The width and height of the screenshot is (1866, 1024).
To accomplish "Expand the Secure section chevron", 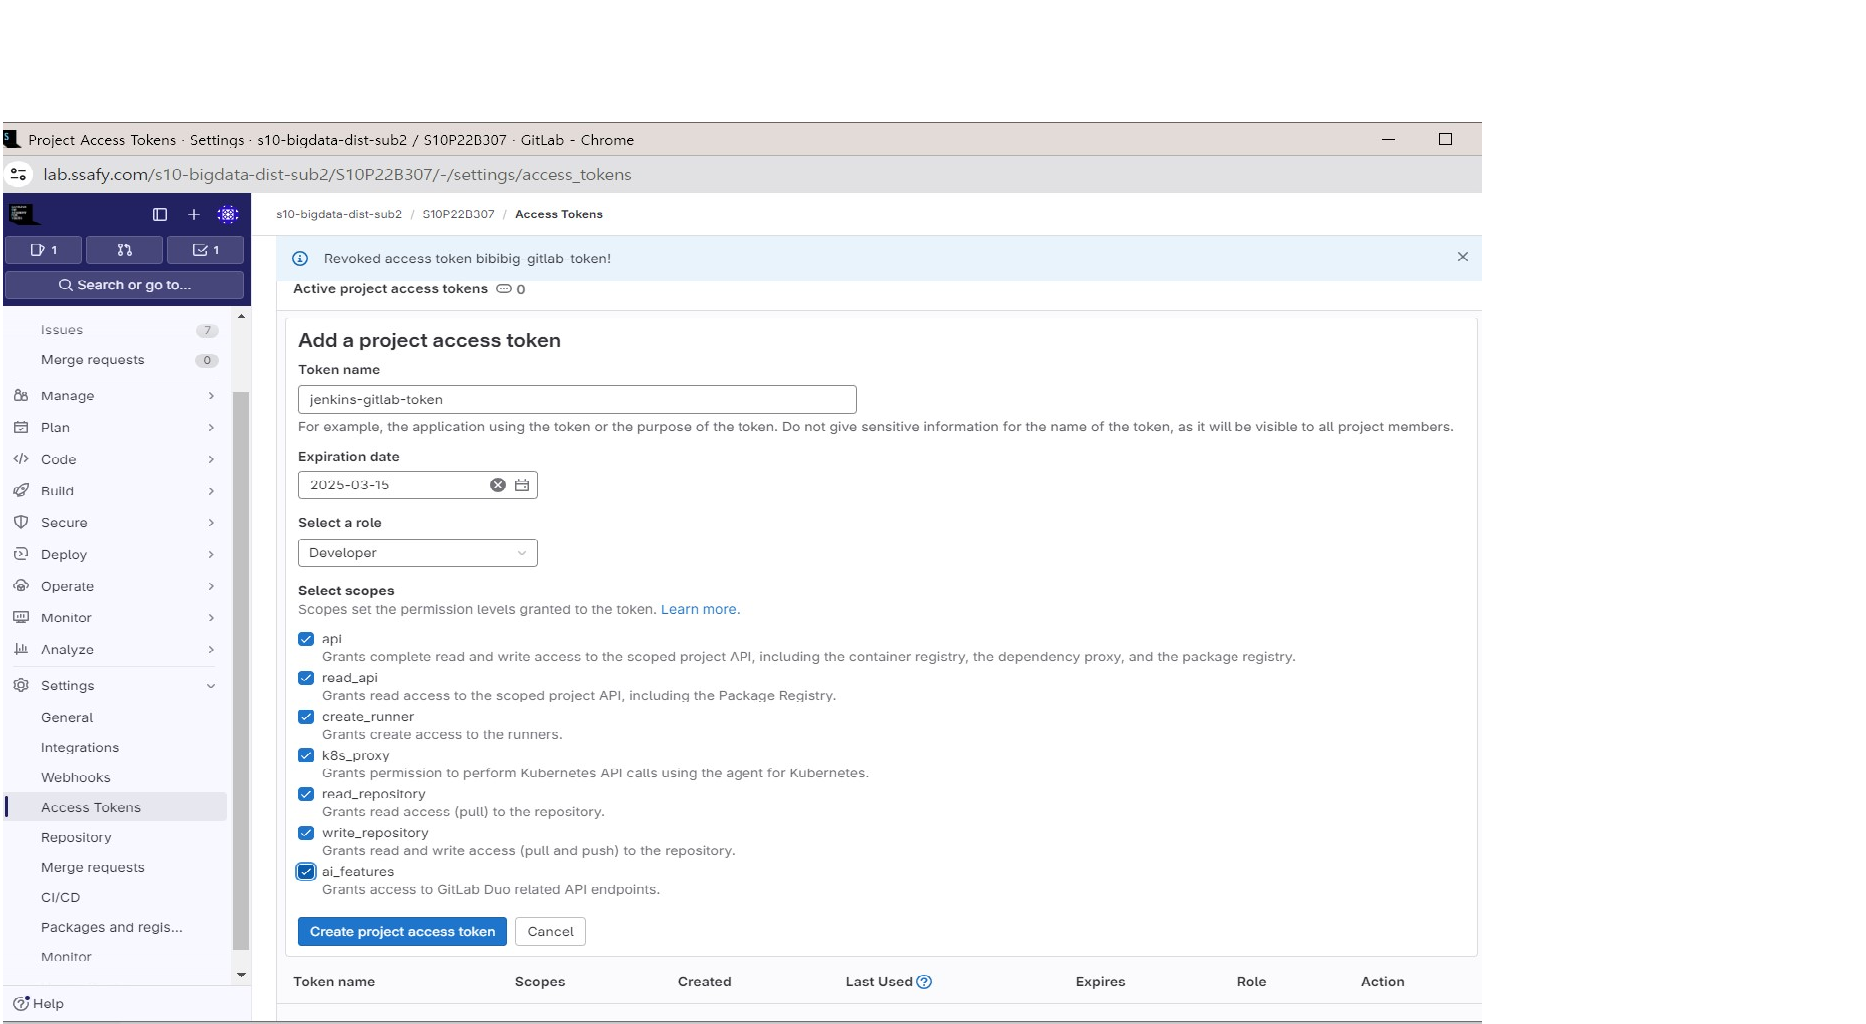I will point(211,523).
